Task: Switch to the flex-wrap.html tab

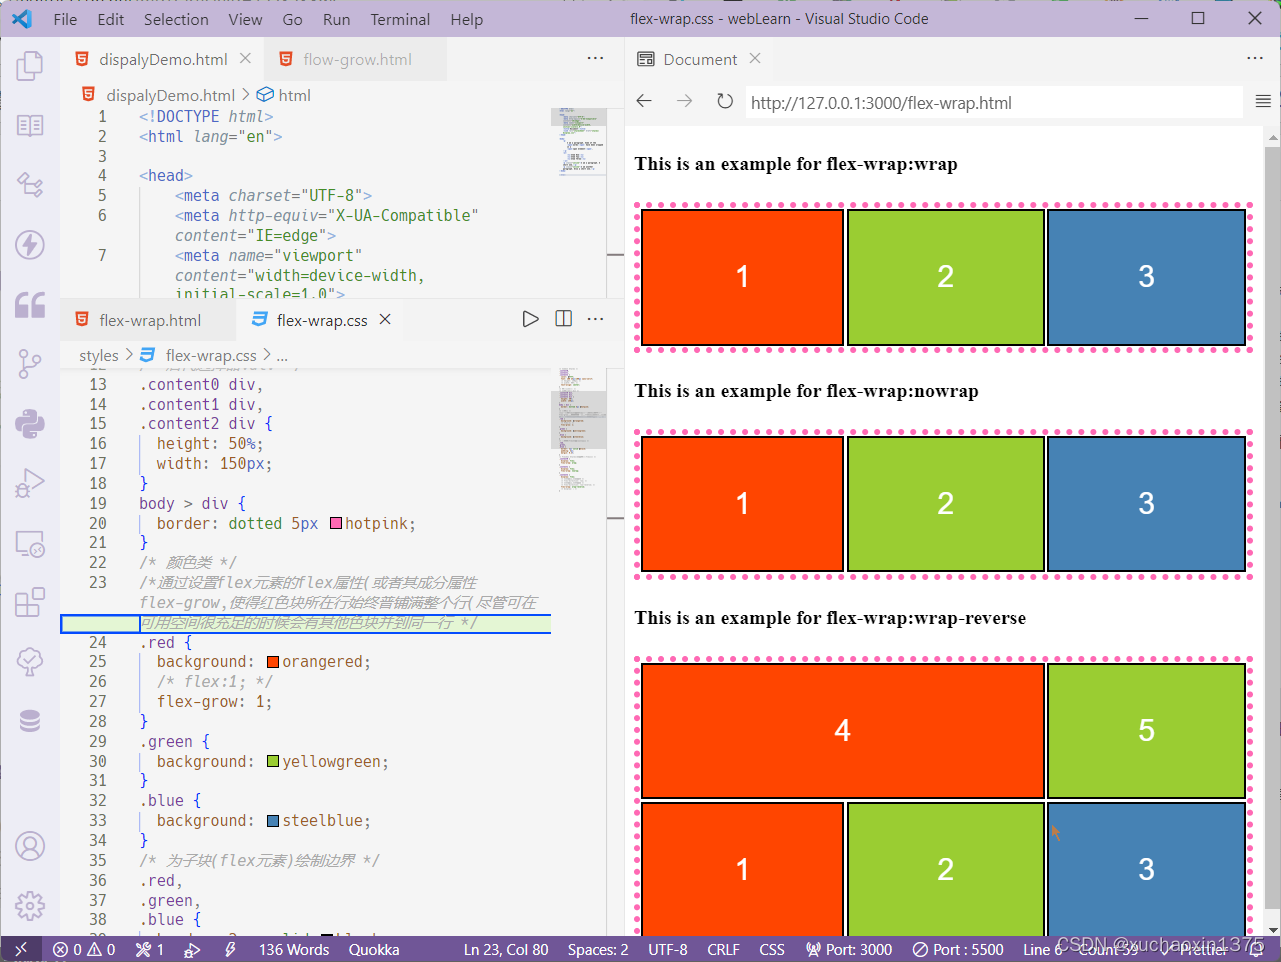Action: click(x=149, y=320)
